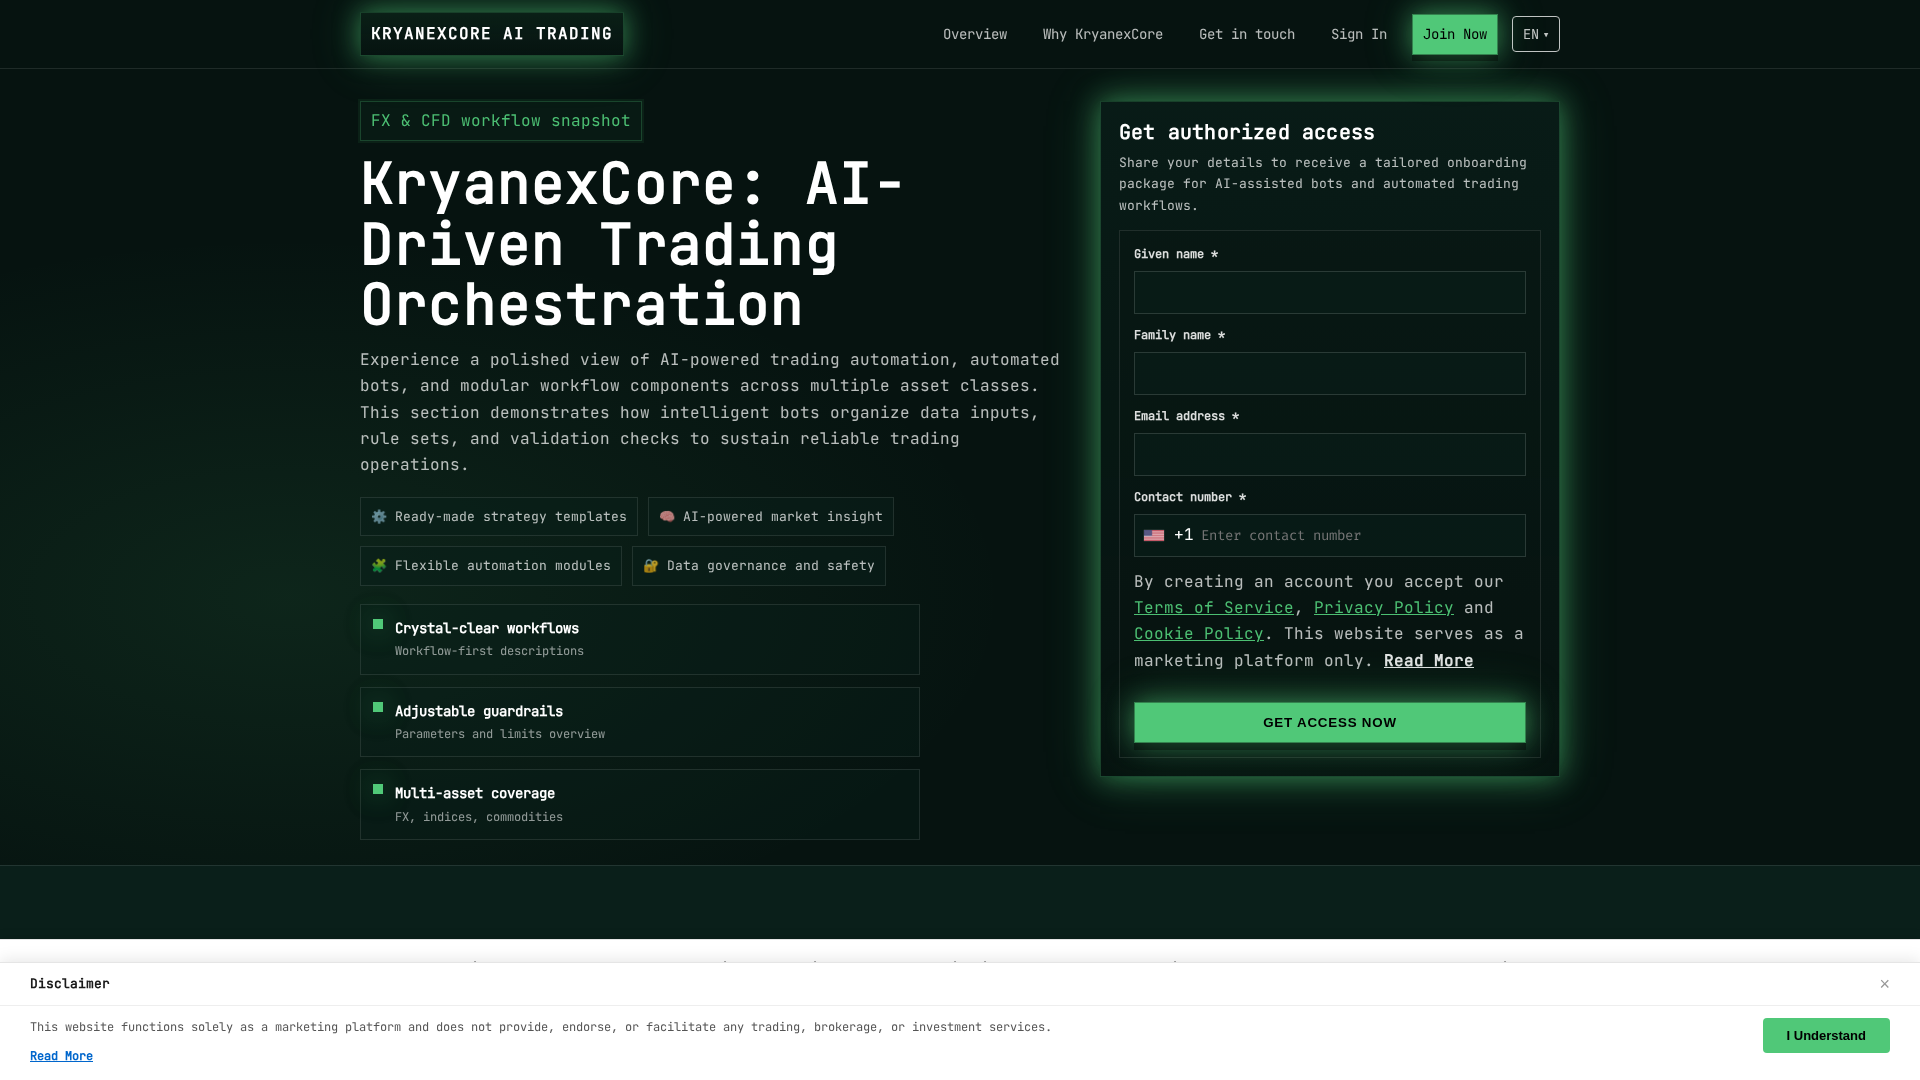Screen dimensions: 1920x1080
Task: Click green square beside Adjustable guardrails
Action: (x=378, y=707)
